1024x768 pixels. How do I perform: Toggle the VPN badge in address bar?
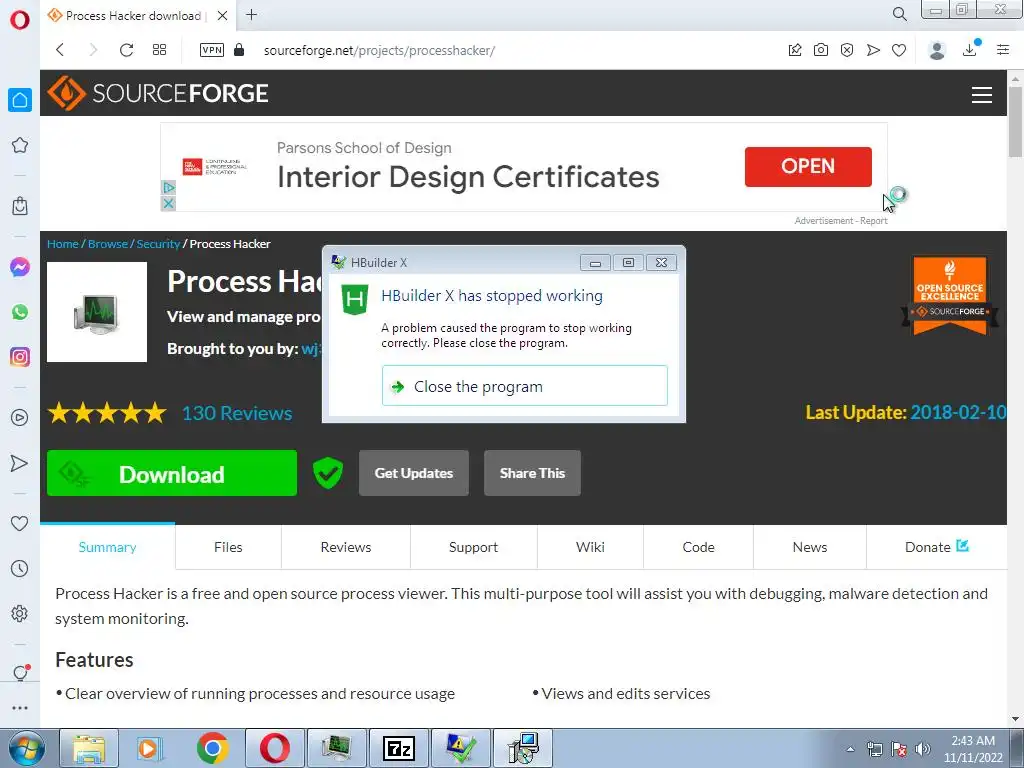212,50
